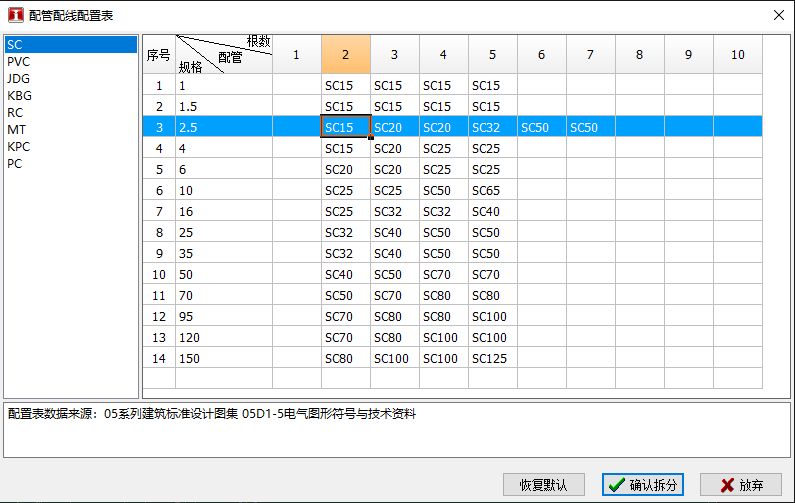
Task: Select RC conduit type
Action: [15, 112]
